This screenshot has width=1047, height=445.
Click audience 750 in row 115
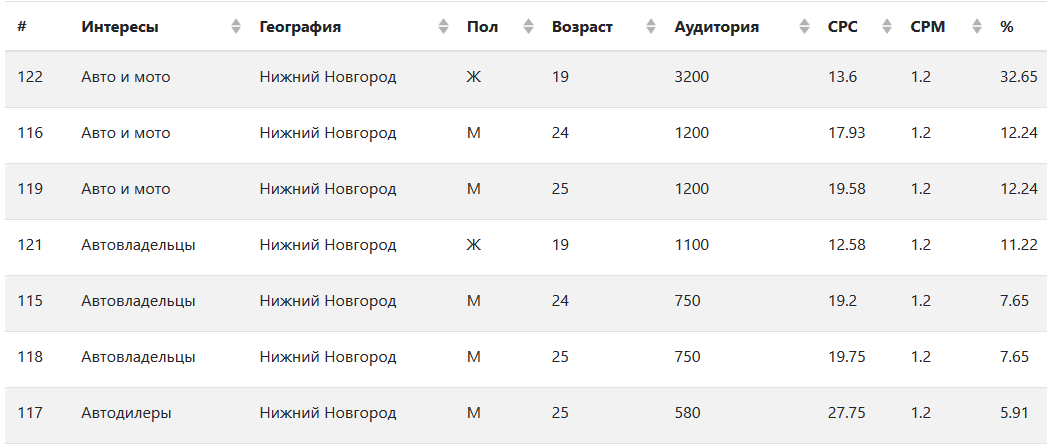[x=688, y=301]
